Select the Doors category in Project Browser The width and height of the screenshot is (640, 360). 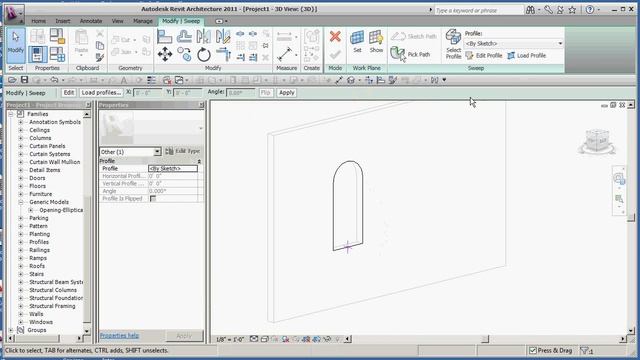pos(37,178)
